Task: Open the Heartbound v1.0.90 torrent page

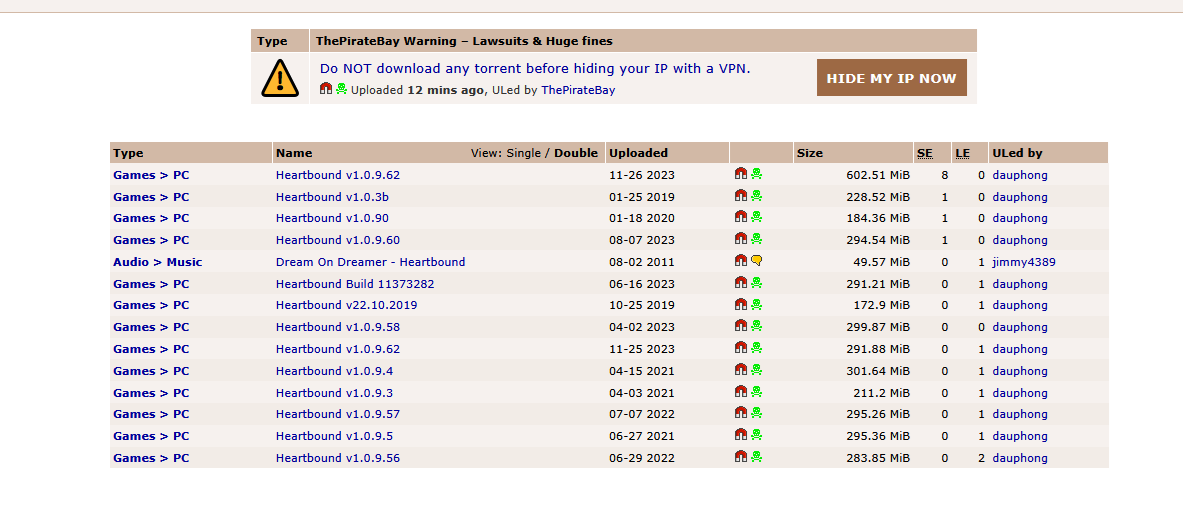Action: pos(333,218)
